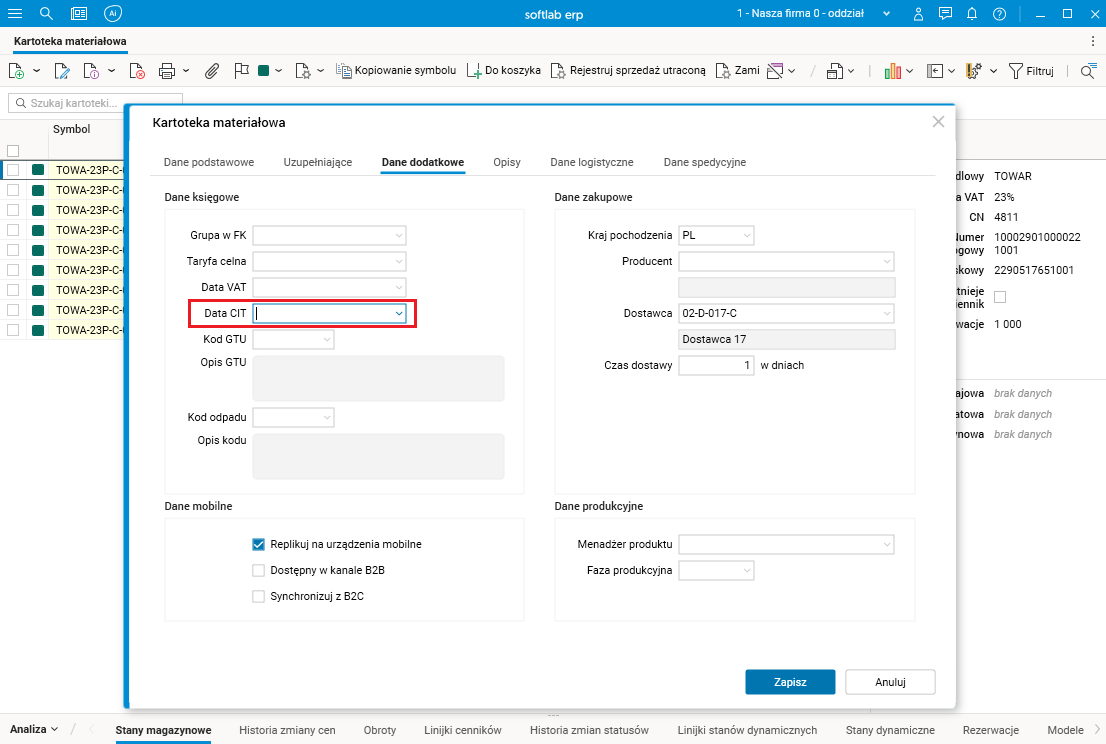Click the printer icon in toolbar
The width and height of the screenshot is (1106, 744).
167,71
